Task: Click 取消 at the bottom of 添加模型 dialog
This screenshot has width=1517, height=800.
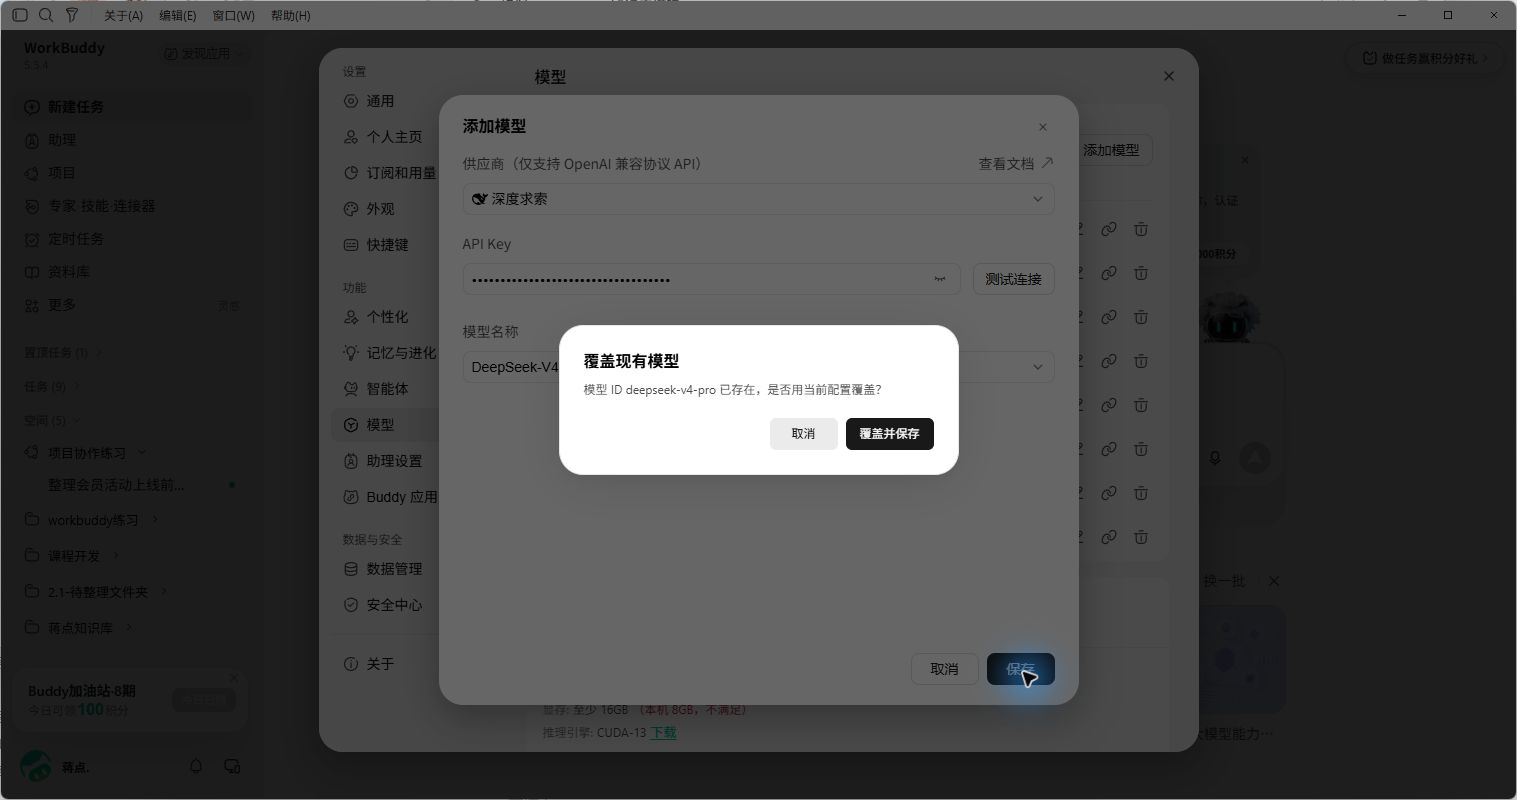Action: point(944,669)
